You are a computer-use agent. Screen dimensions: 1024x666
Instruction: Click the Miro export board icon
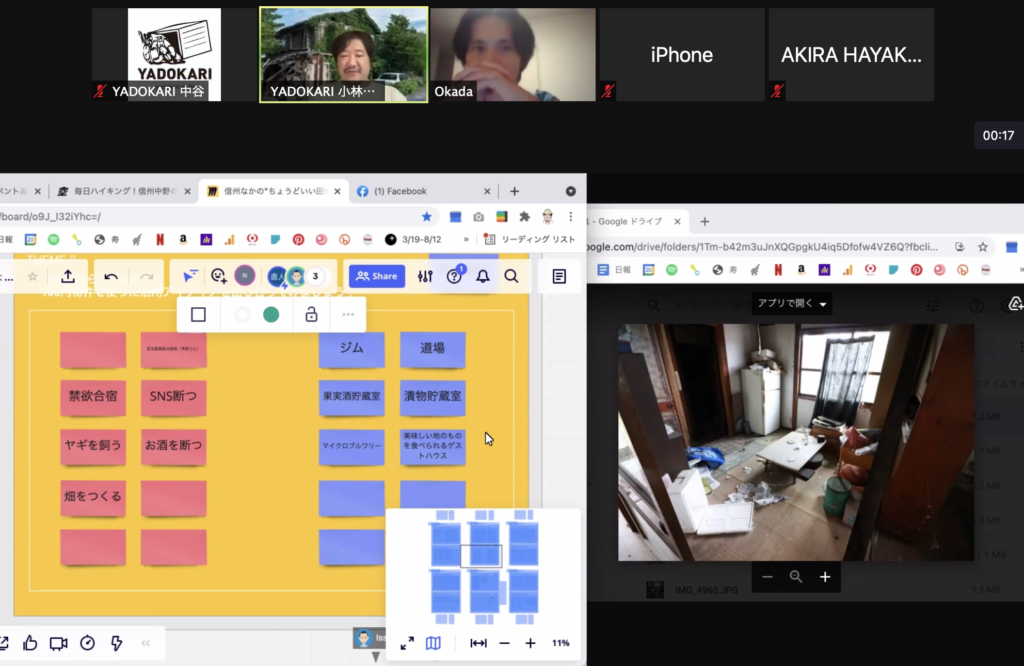click(x=68, y=276)
